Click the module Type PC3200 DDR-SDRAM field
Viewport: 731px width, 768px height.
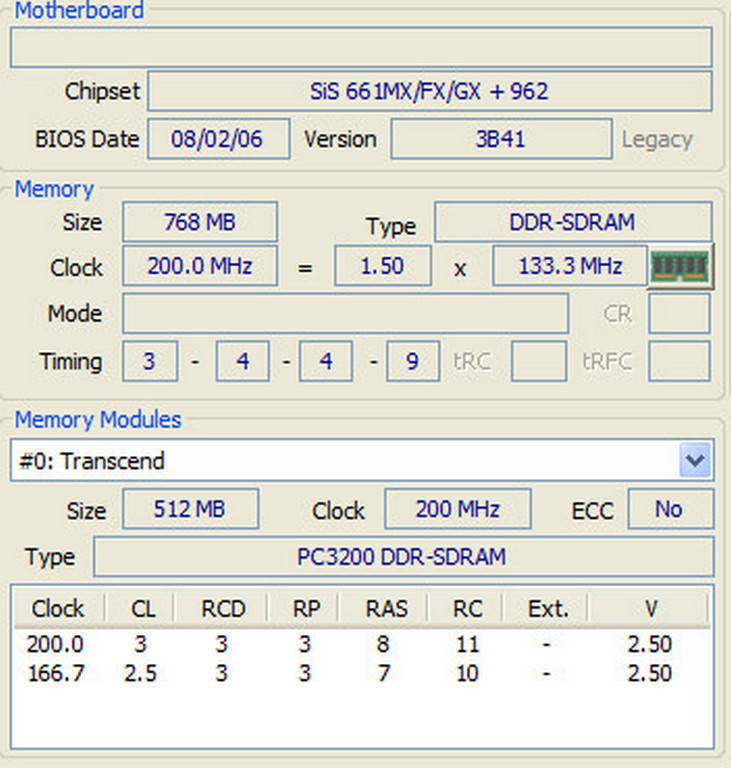pyautogui.click(x=403, y=556)
